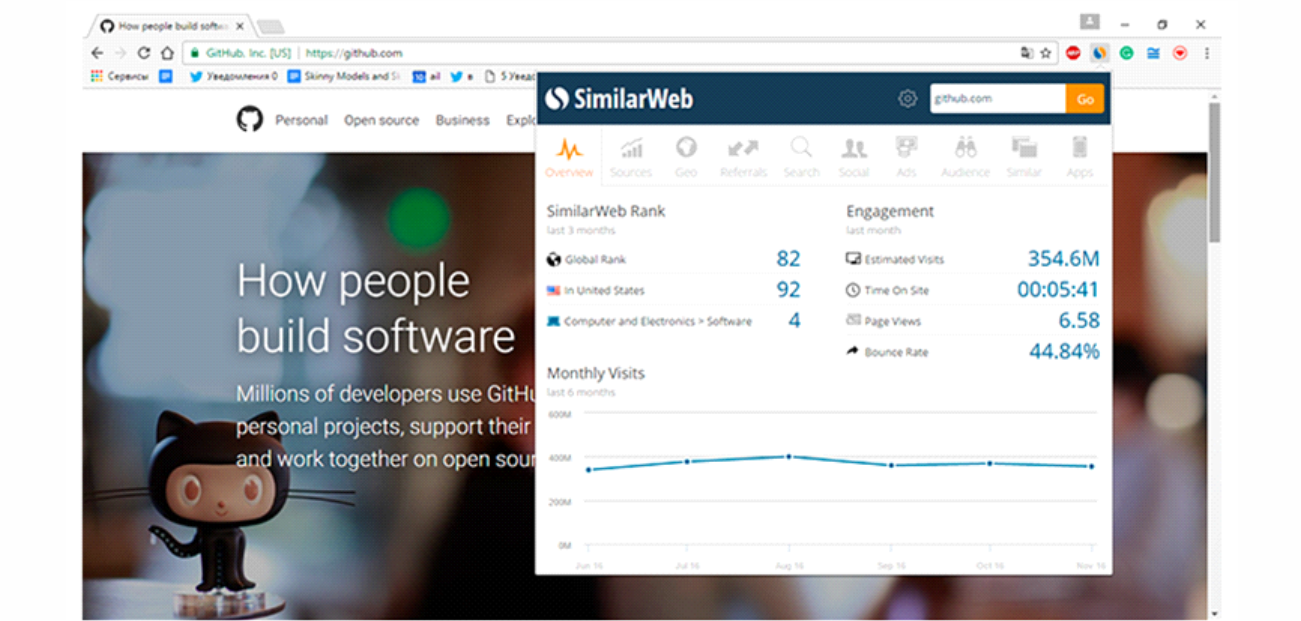Click the Nov 16 point on visits chart
Viewport: 1301px width, 621px height.
(x=1091, y=466)
